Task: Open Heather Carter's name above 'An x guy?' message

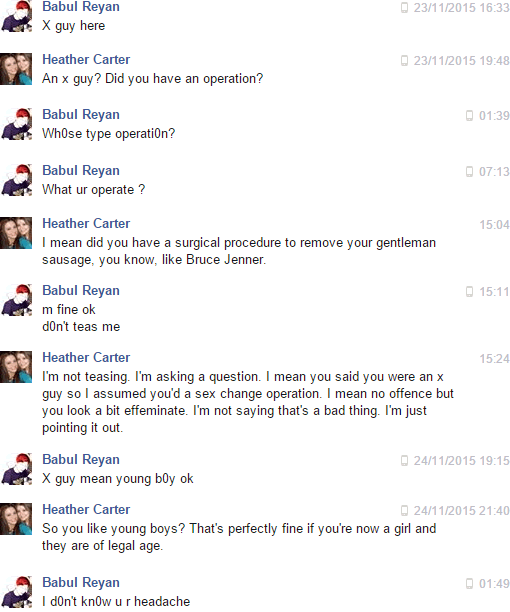Action: [x=86, y=59]
